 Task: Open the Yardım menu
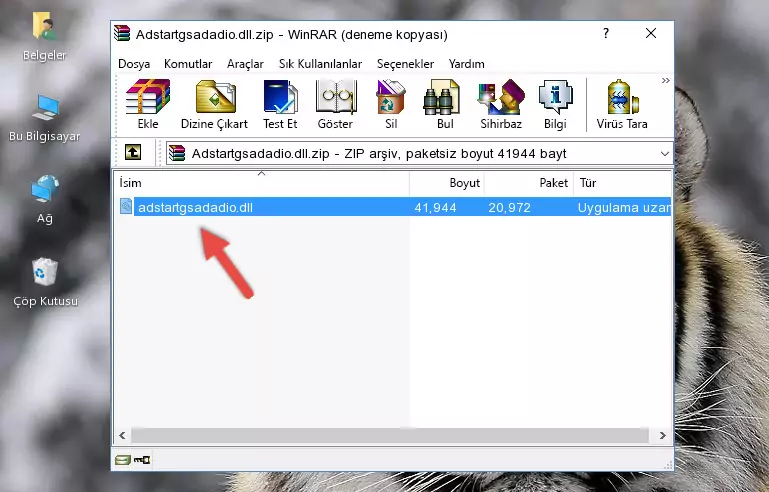466,64
